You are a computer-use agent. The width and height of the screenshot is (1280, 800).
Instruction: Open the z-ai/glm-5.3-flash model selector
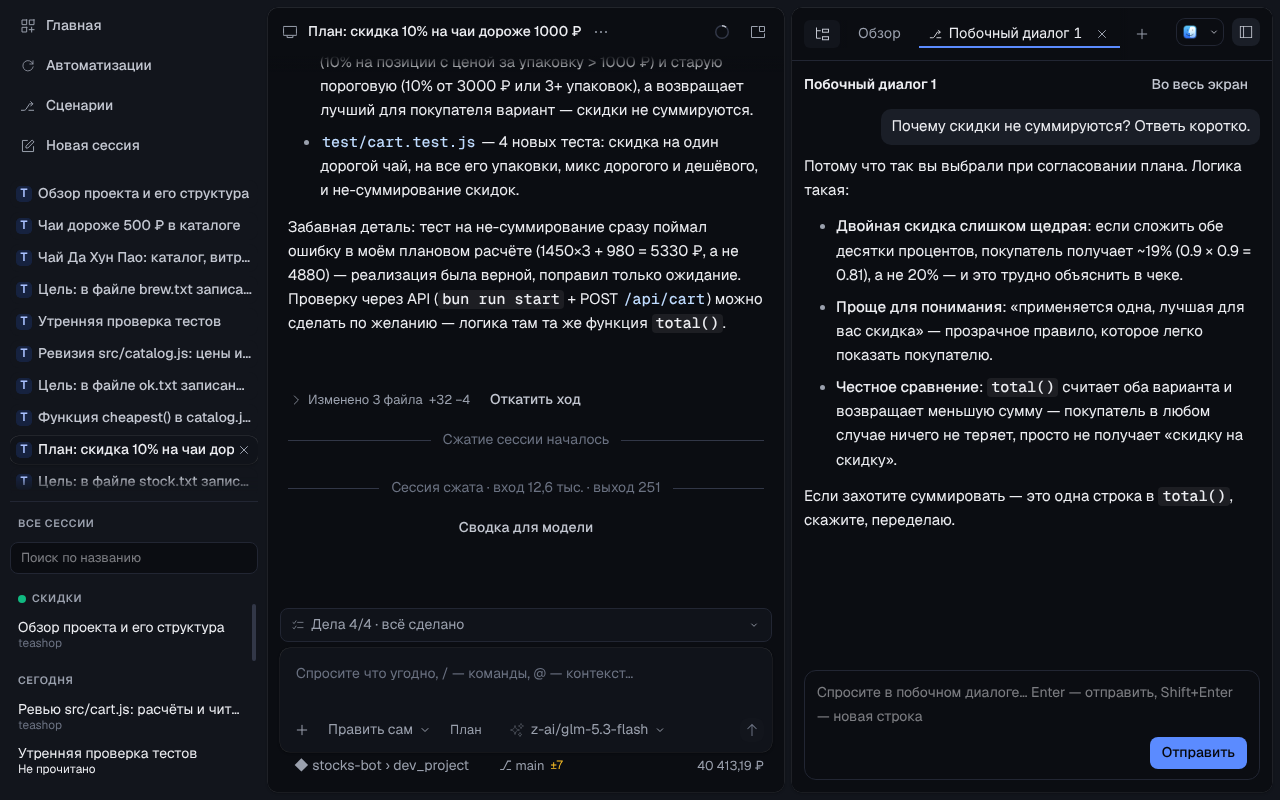[x=588, y=730]
